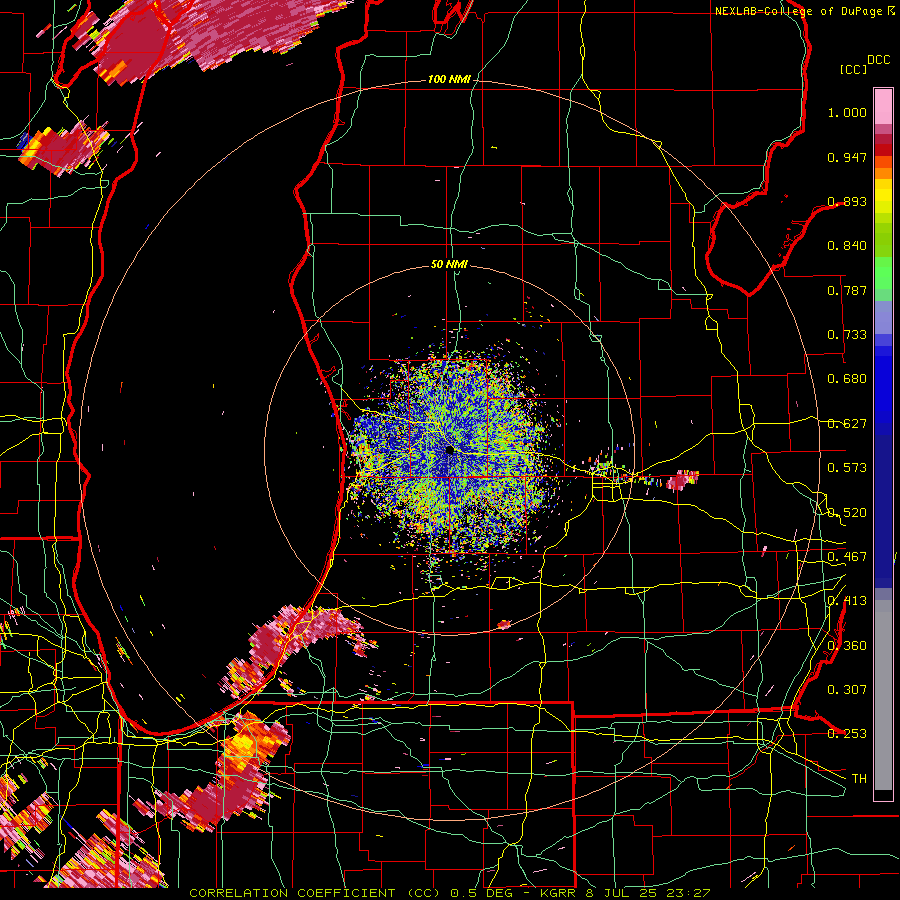Click the light pink top segment of color bar
This screenshot has height=900, width=900.
point(883,107)
